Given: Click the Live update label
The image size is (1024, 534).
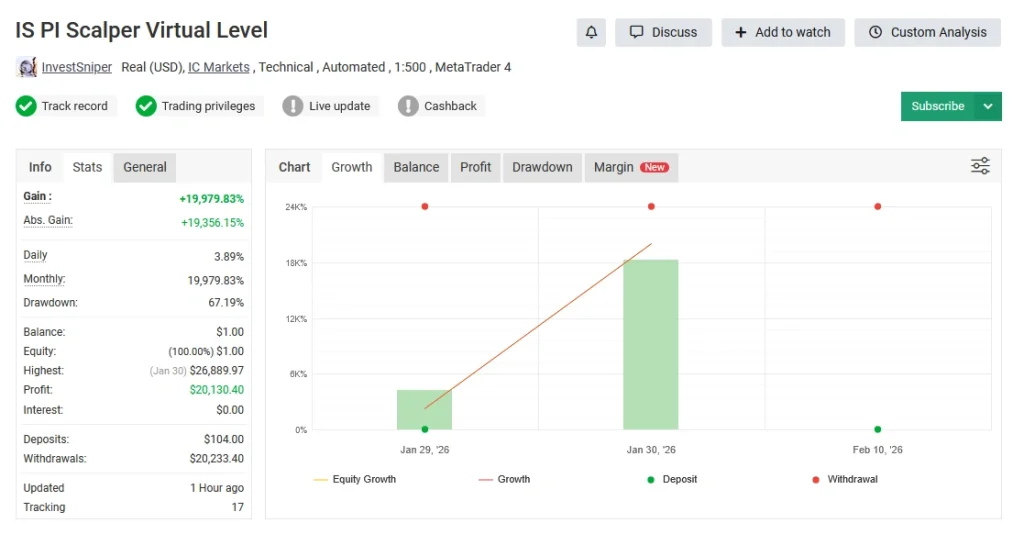Looking at the screenshot, I should 340,106.
